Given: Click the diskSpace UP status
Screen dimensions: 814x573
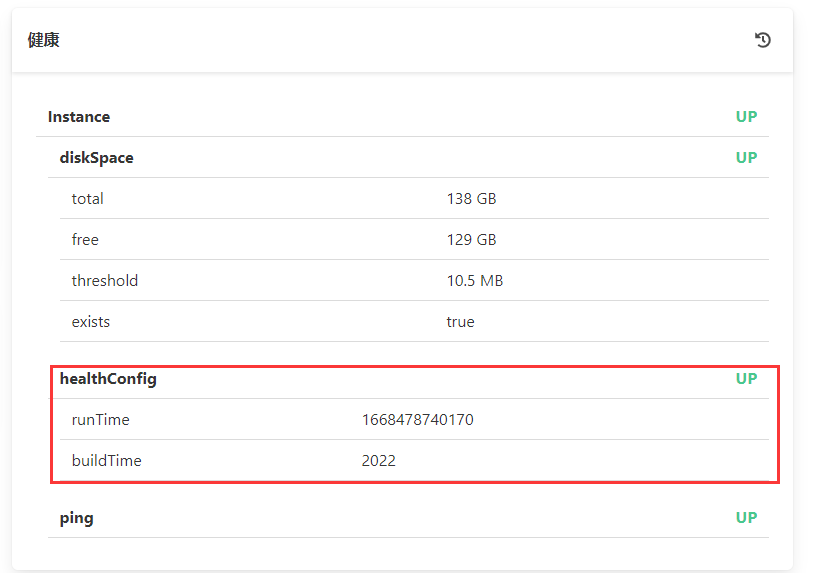Looking at the screenshot, I should [x=746, y=158].
